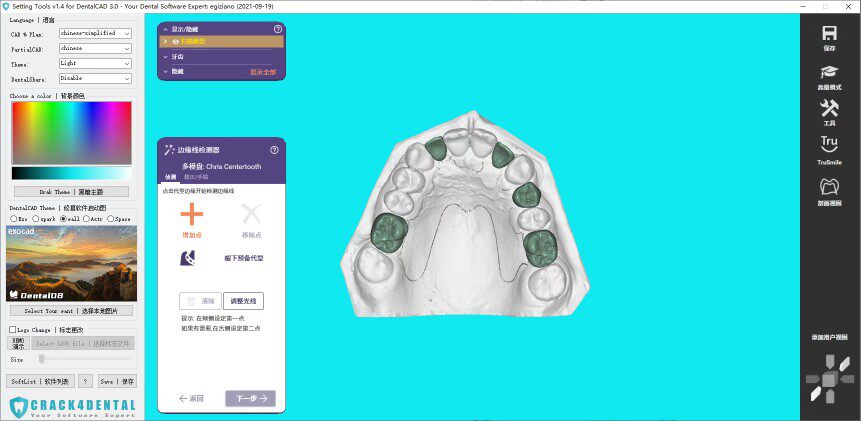Click the Clear (清除) button
This screenshot has width=861, height=421.
[x=200, y=301]
